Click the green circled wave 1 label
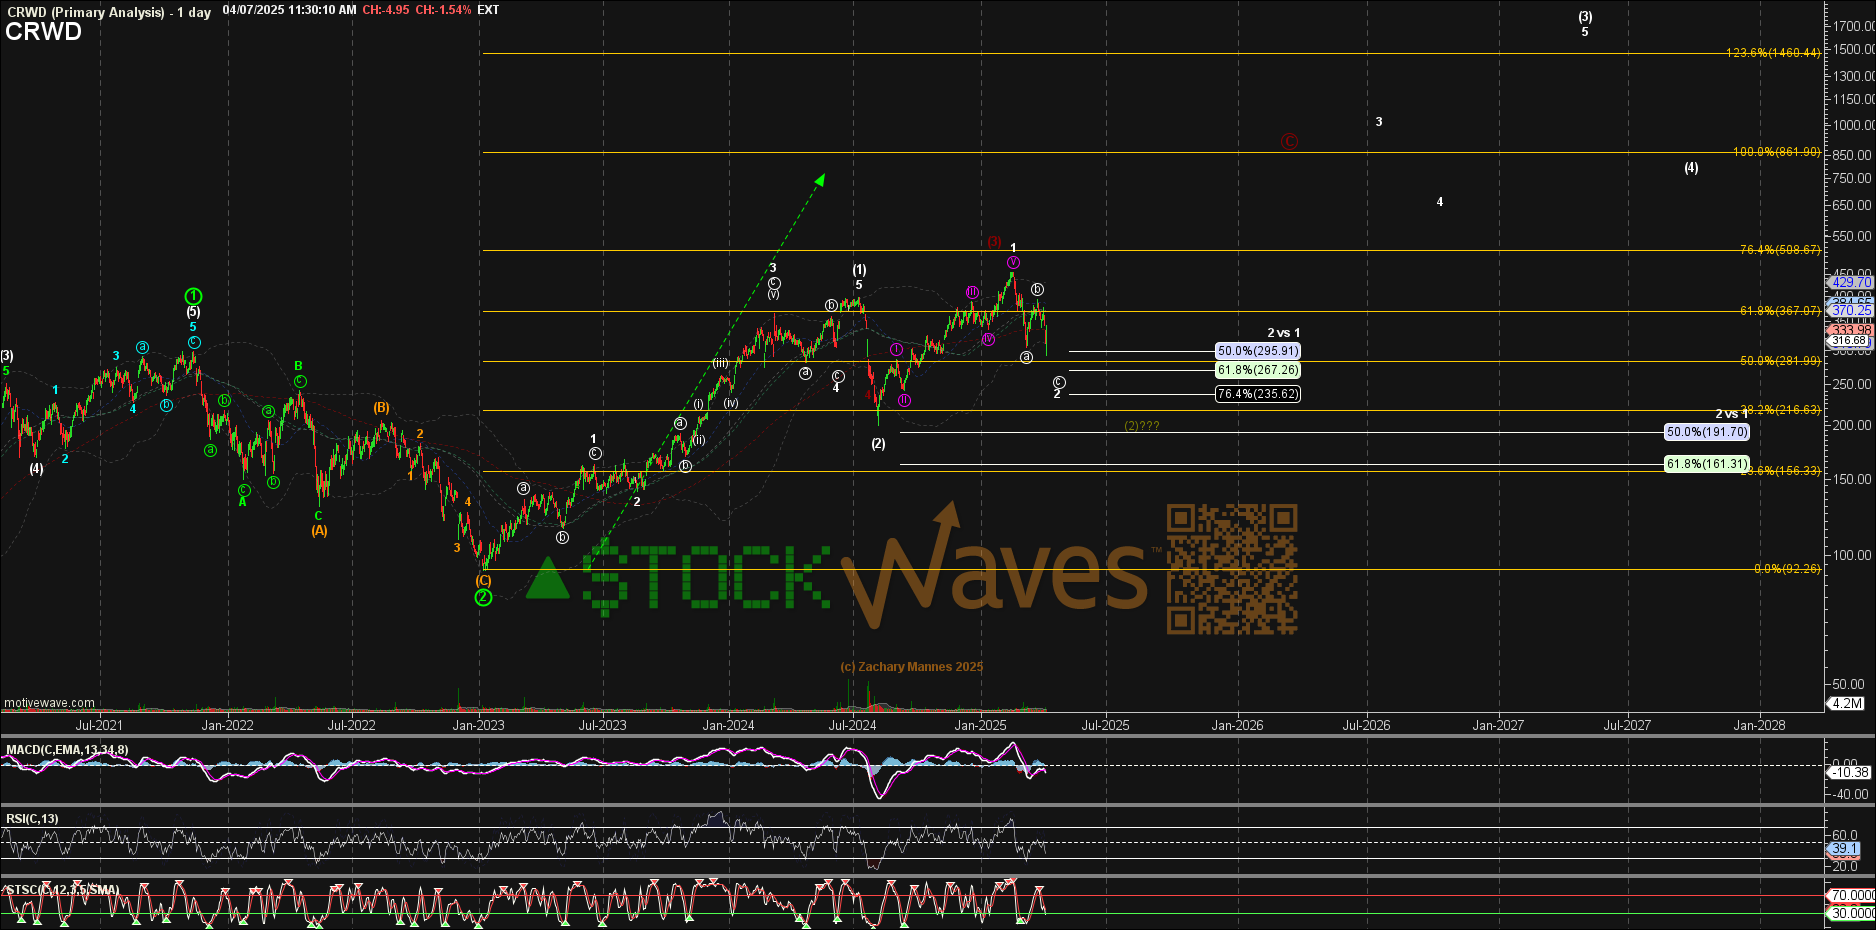The width and height of the screenshot is (1876, 930). (193, 296)
